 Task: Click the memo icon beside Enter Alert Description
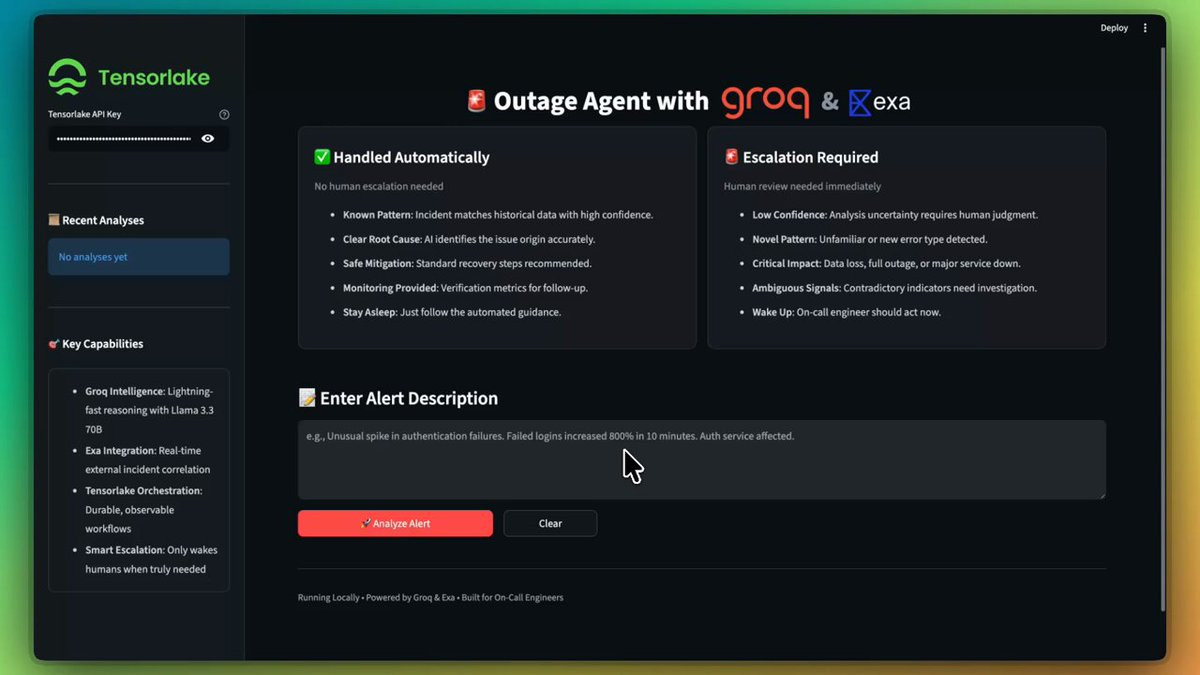307,398
